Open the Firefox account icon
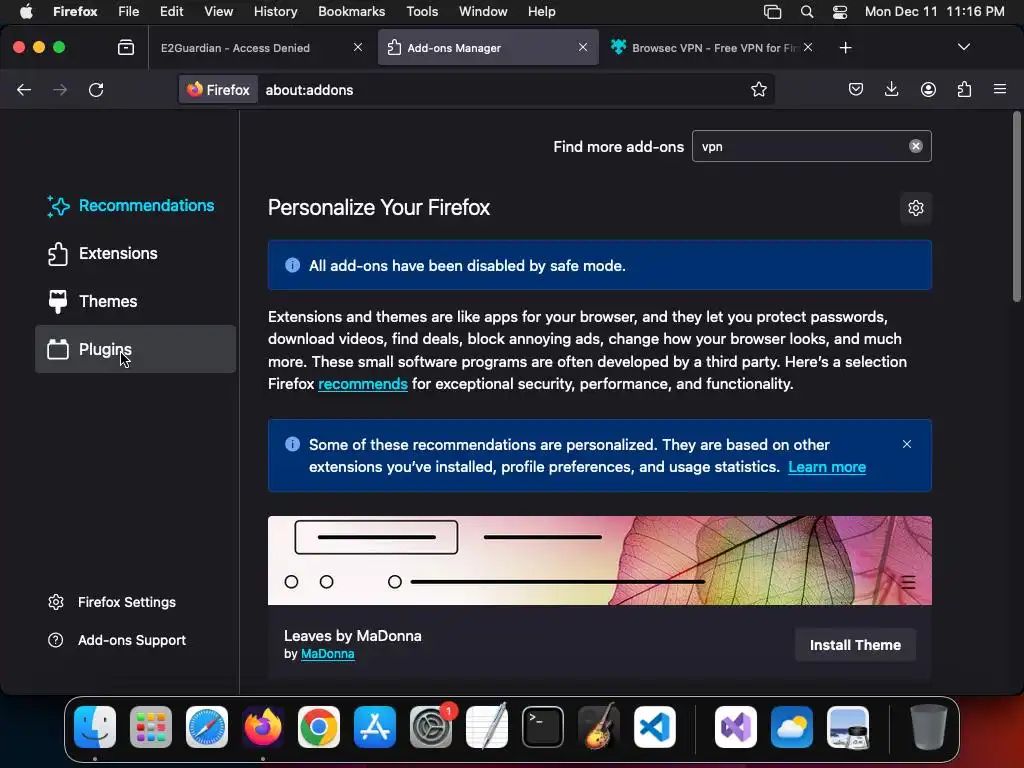Image resolution: width=1024 pixels, height=768 pixels. point(928,89)
